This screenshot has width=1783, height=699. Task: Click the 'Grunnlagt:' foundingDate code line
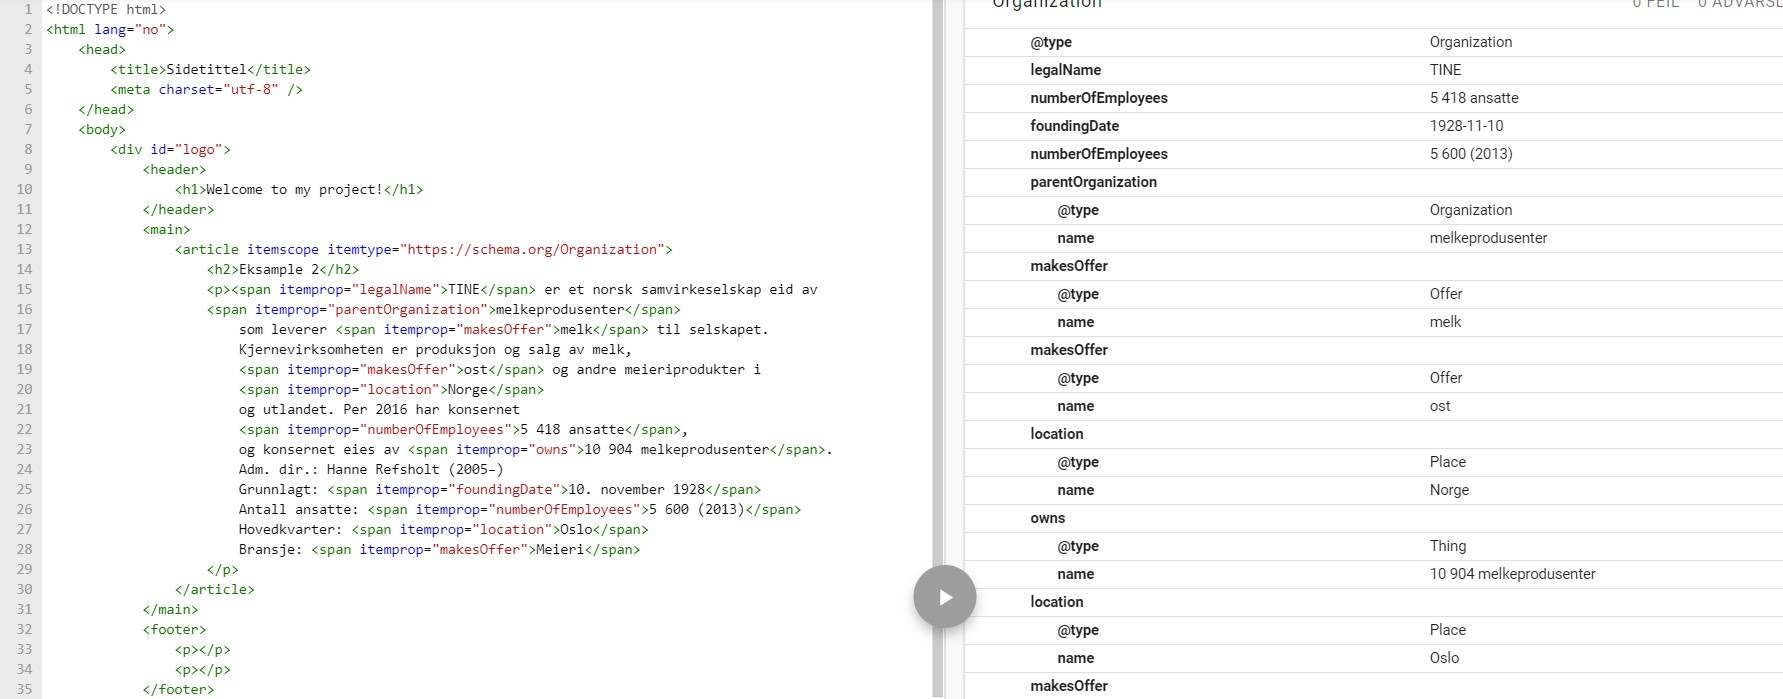click(500, 489)
